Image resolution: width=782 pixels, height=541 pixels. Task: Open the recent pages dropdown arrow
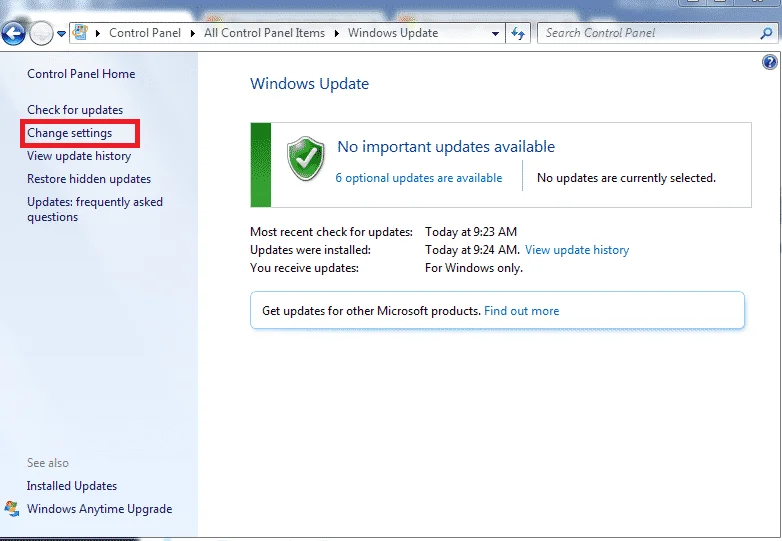(61, 34)
